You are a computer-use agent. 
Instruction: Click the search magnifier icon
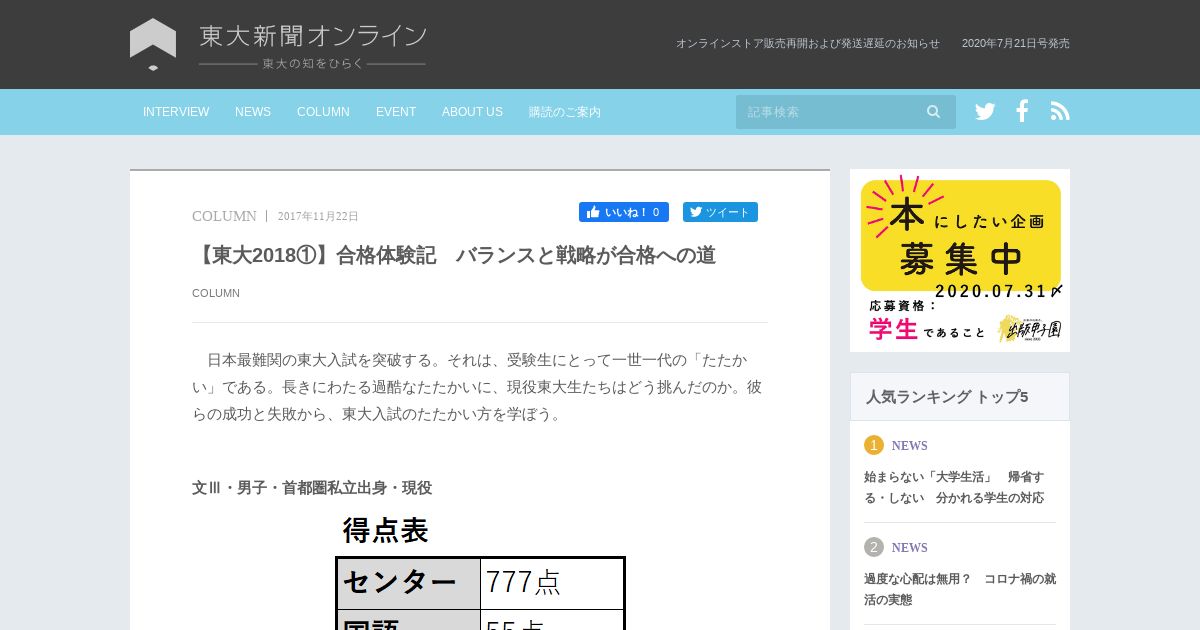pyautogui.click(x=934, y=112)
